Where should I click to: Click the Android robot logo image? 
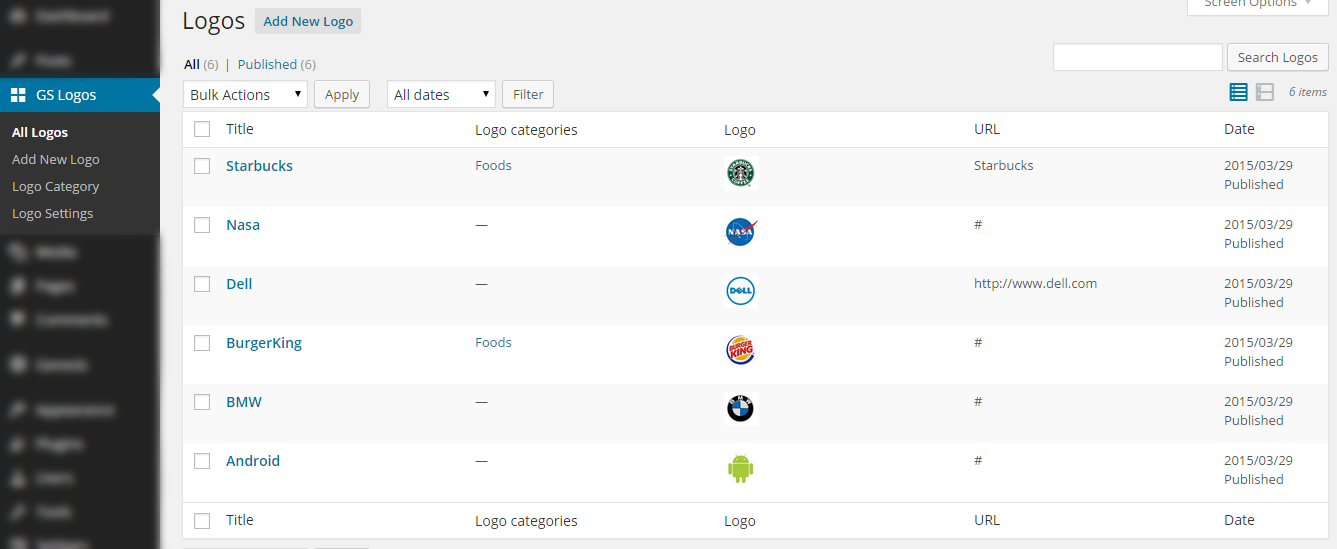740,468
